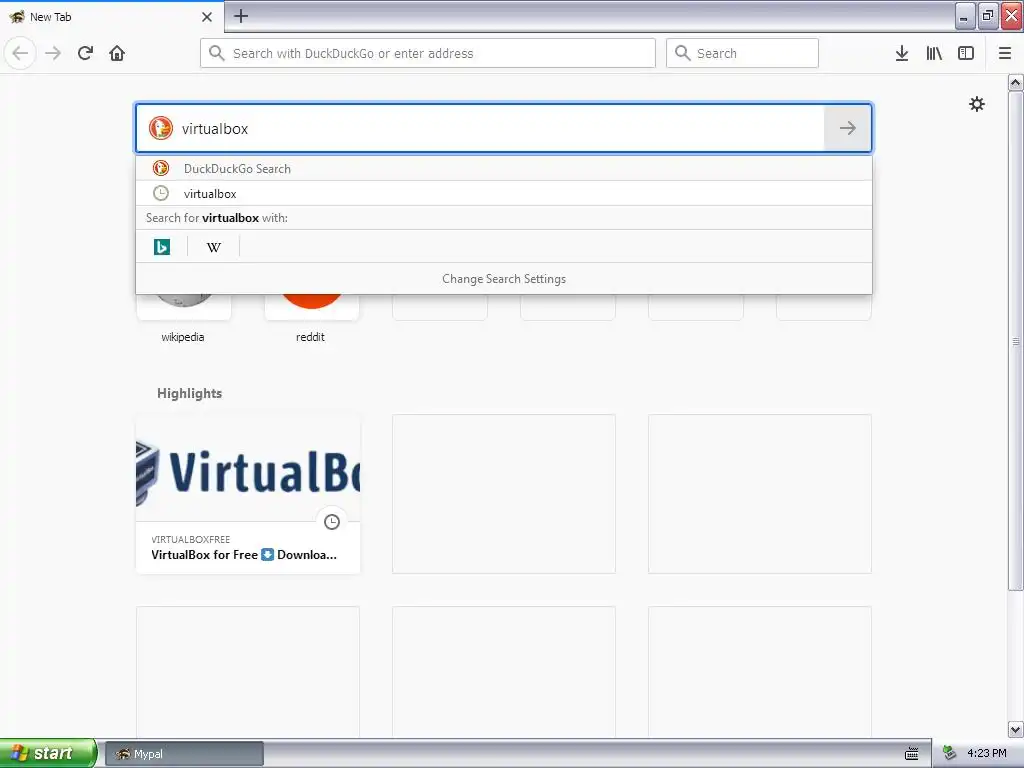
Task: Reload the current page
Action: point(85,53)
